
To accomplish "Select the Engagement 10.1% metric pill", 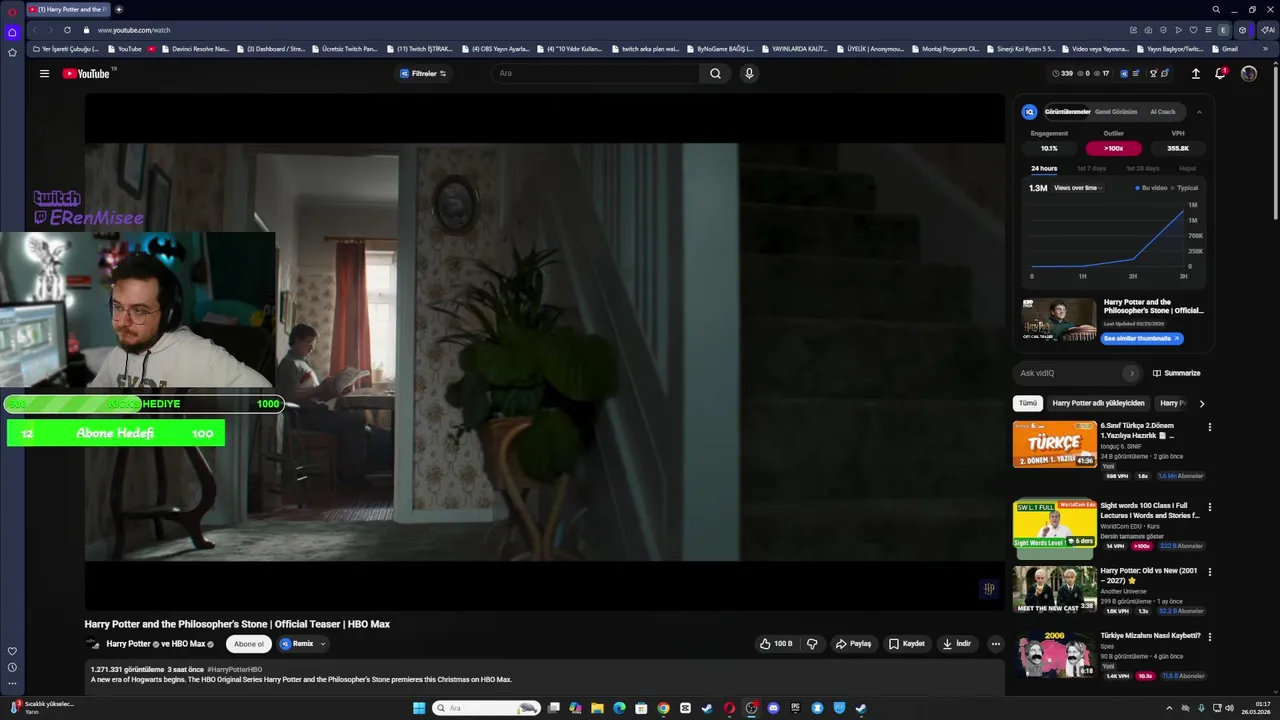I will coord(1049,148).
